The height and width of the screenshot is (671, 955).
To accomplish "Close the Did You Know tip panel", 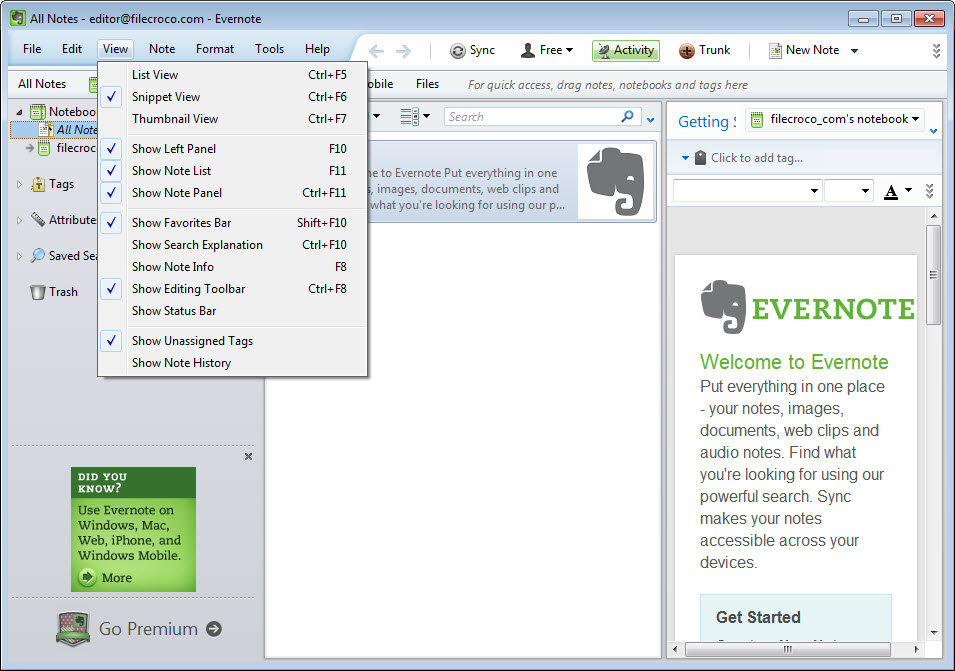I will tap(248, 457).
